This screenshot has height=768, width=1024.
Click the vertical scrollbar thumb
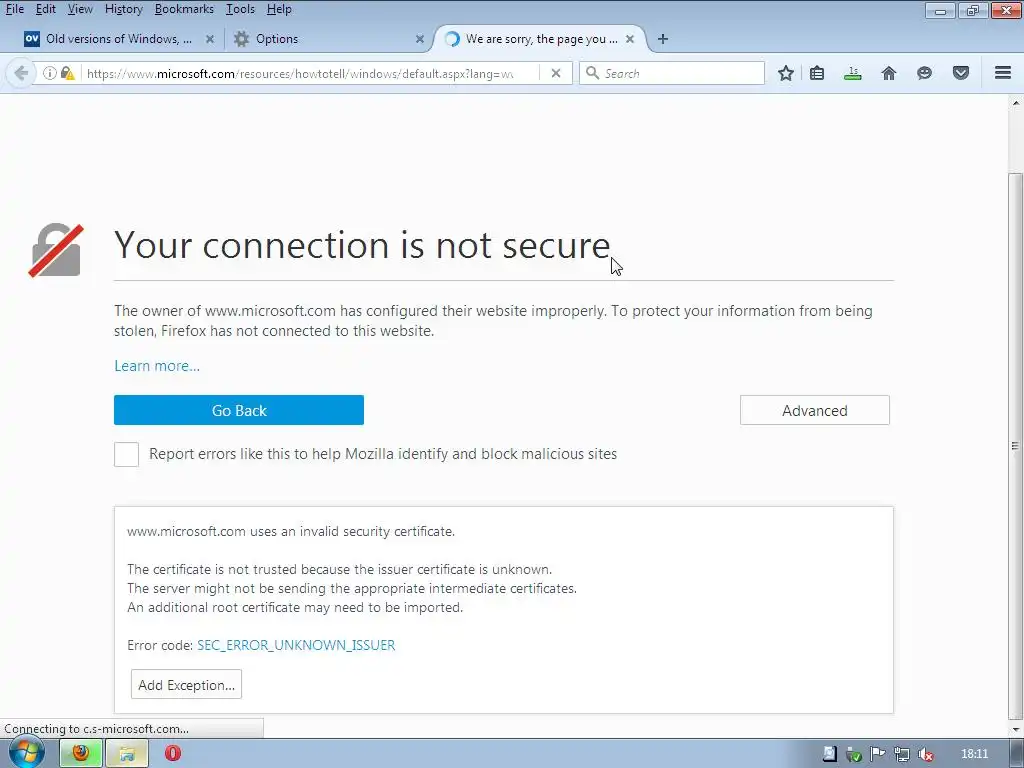point(1015,445)
